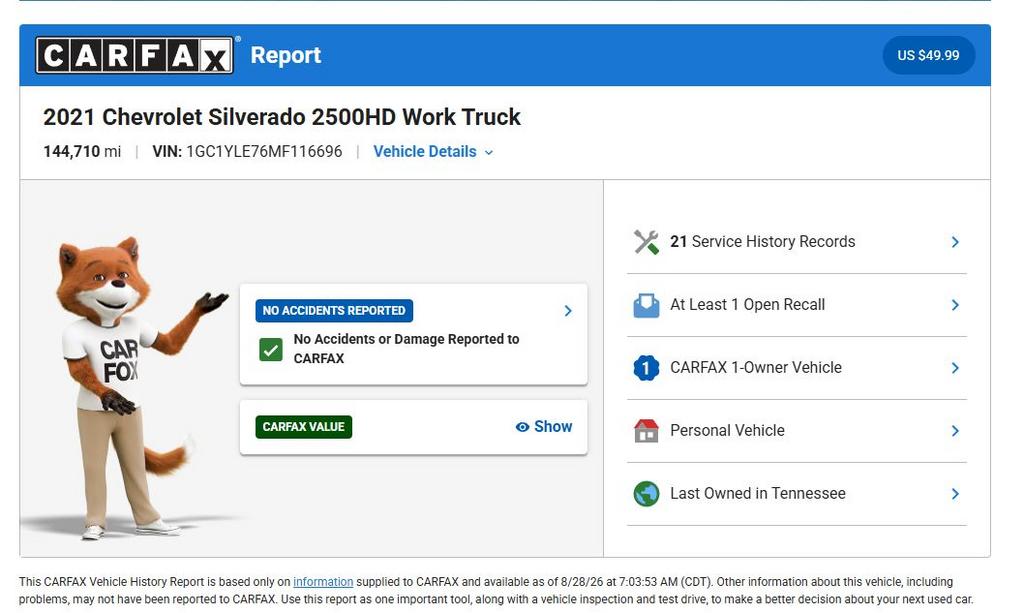Follow the 'information' hyperlink in disclaimer

(323, 582)
